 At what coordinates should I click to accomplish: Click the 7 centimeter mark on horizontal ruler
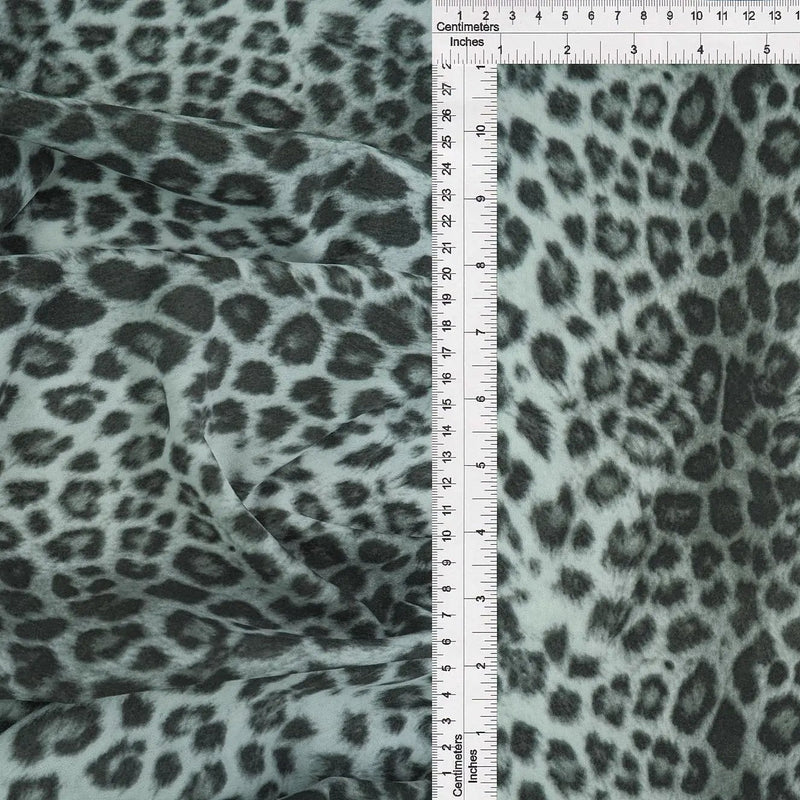617,16
